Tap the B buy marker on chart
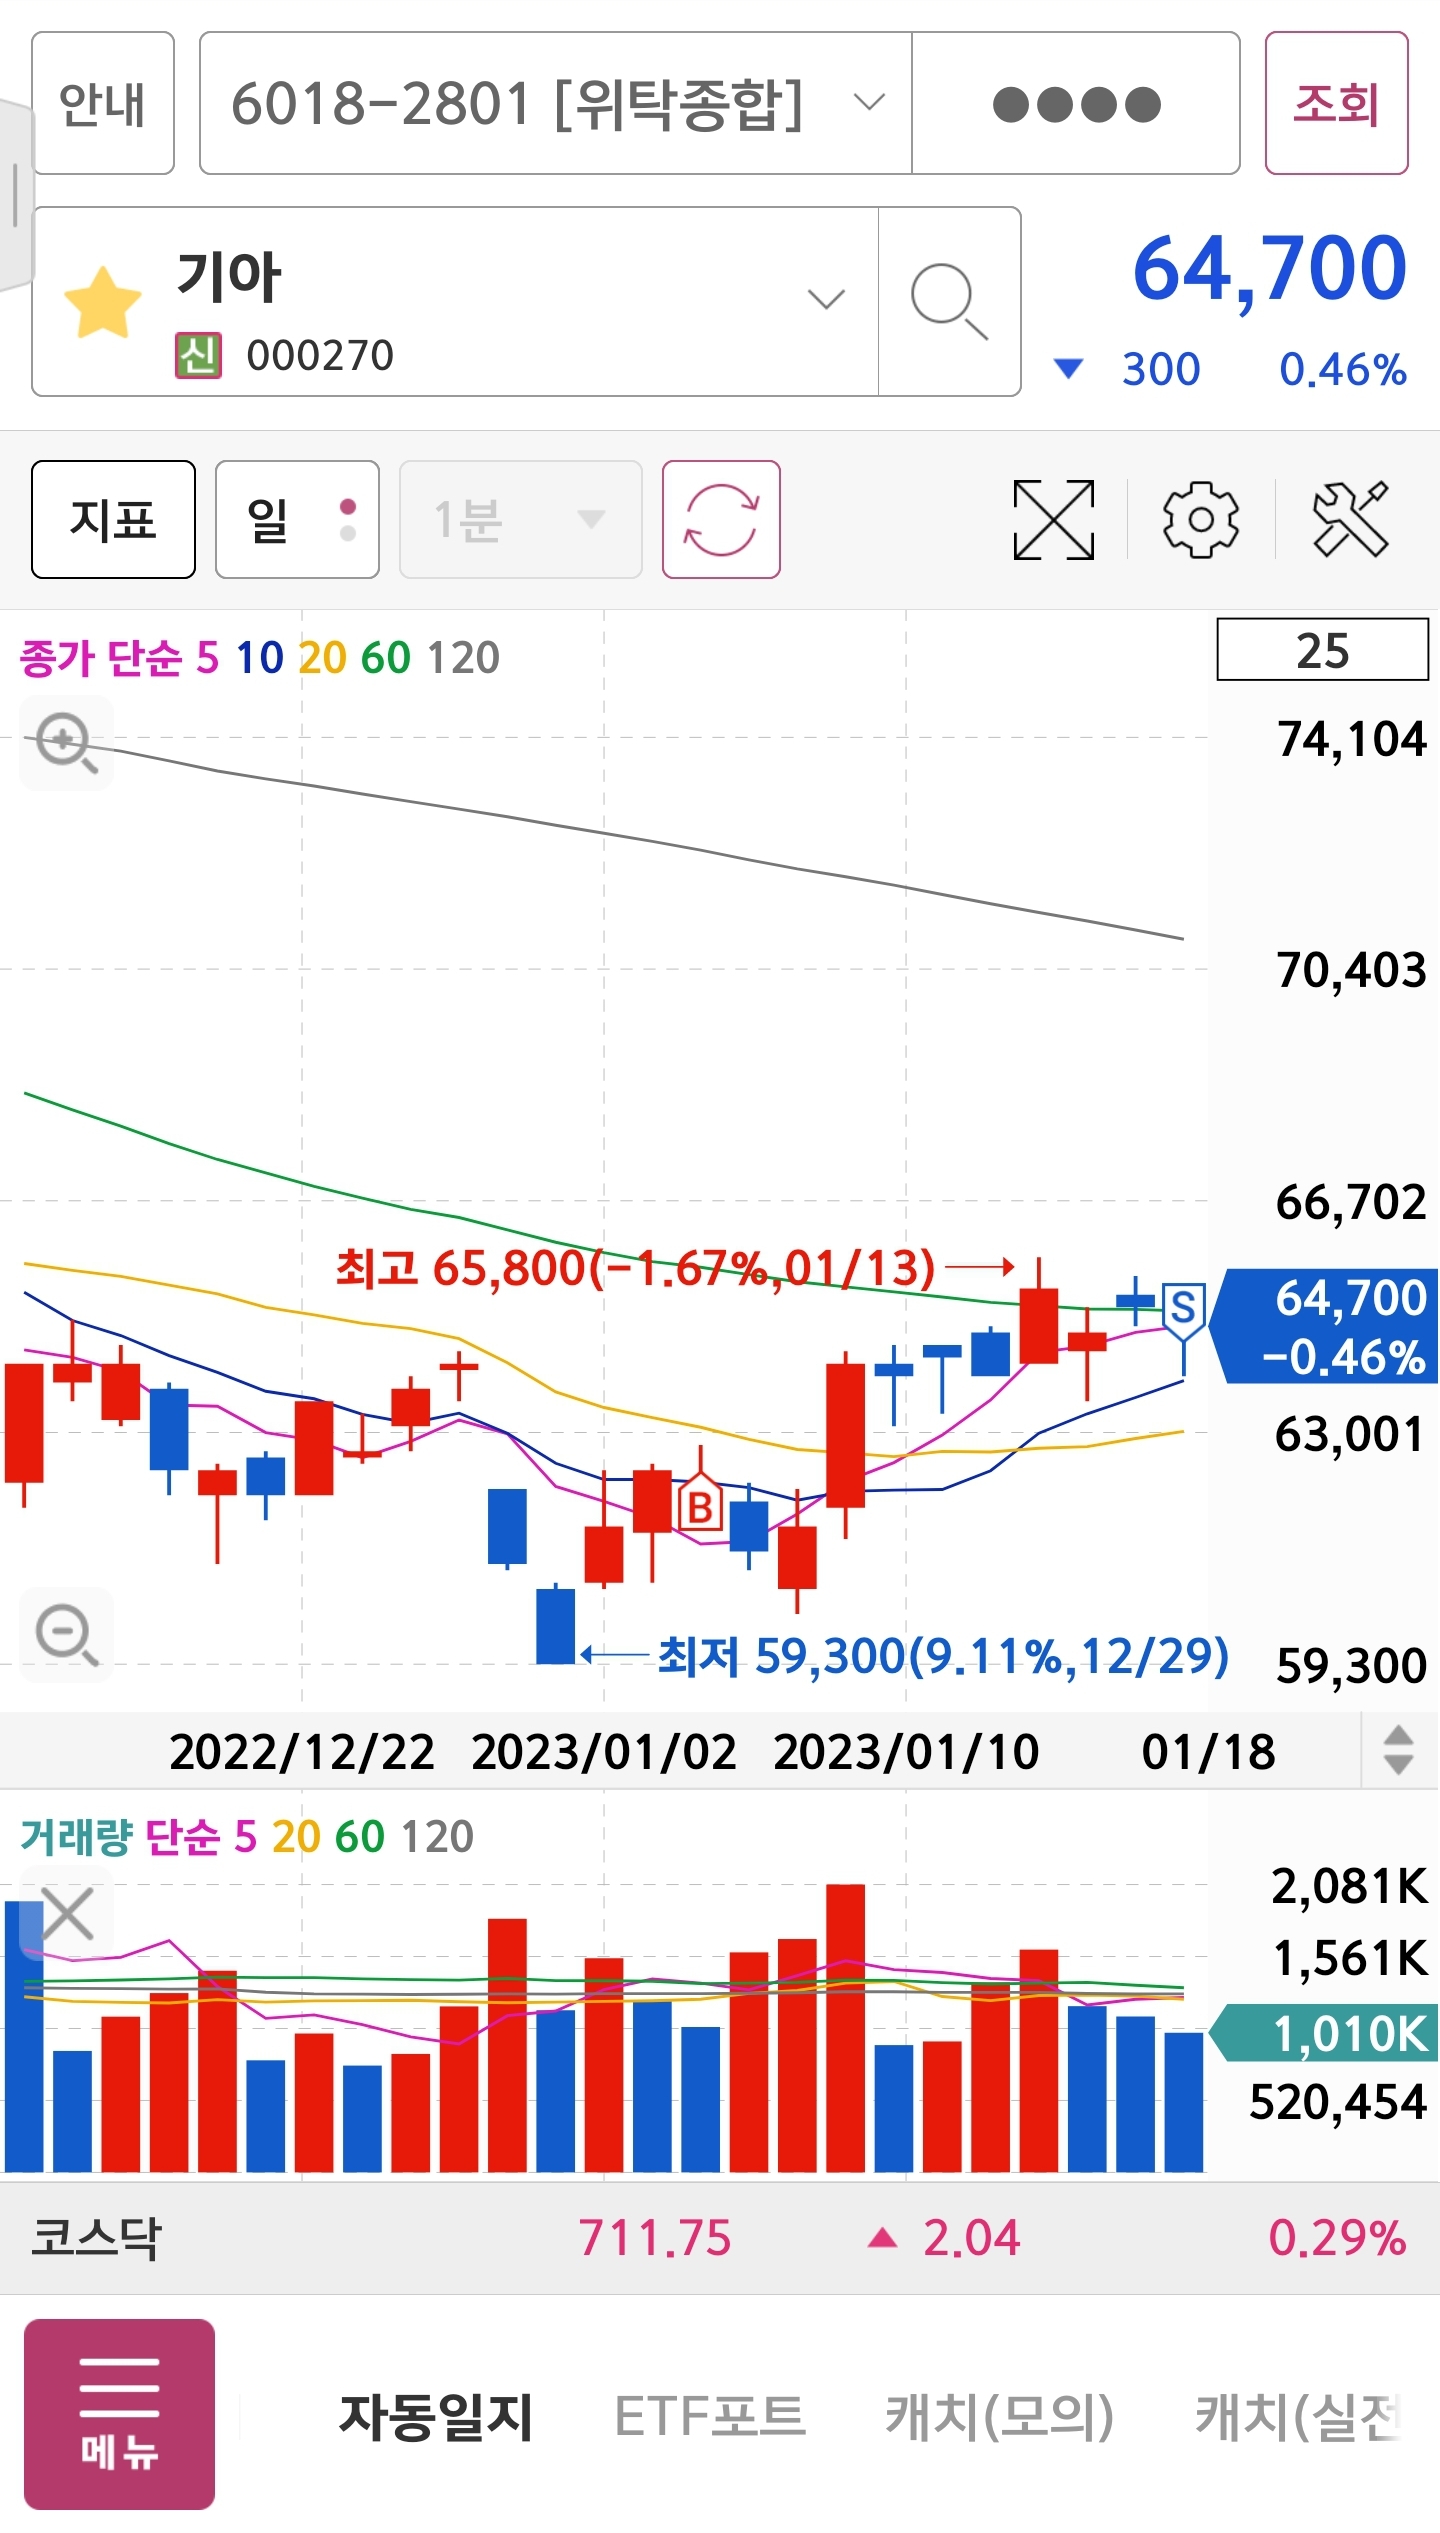Image resolution: width=1440 pixels, height=2533 pixels. click(700, 1503)
